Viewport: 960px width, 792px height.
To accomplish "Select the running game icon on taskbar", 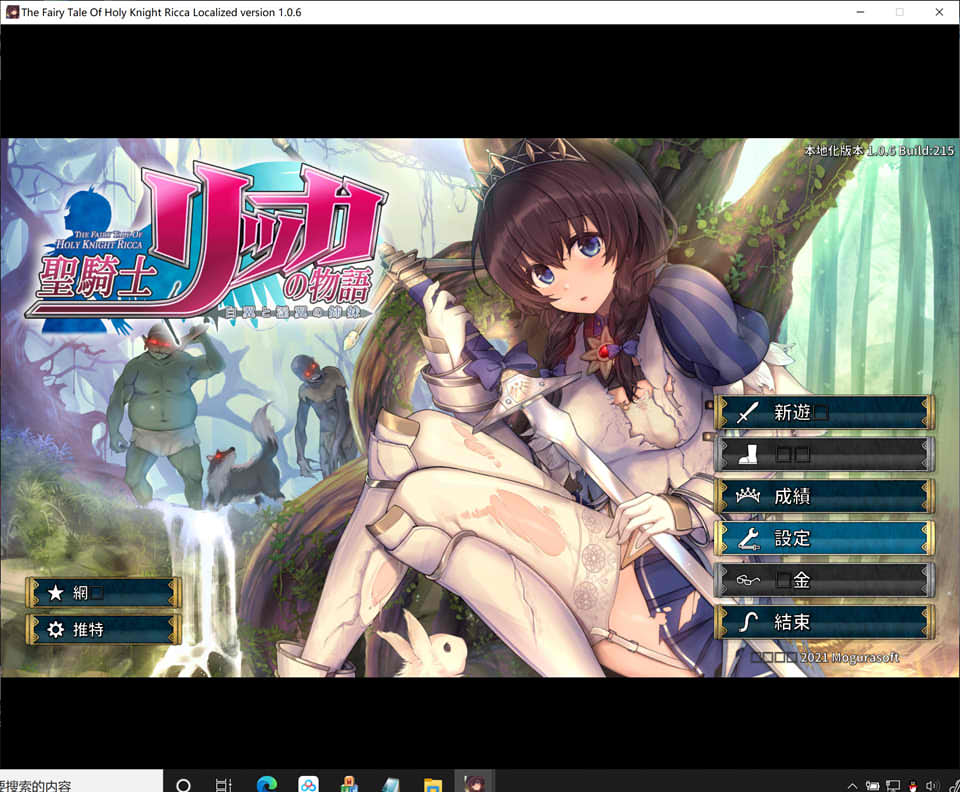I will (474, 783).
